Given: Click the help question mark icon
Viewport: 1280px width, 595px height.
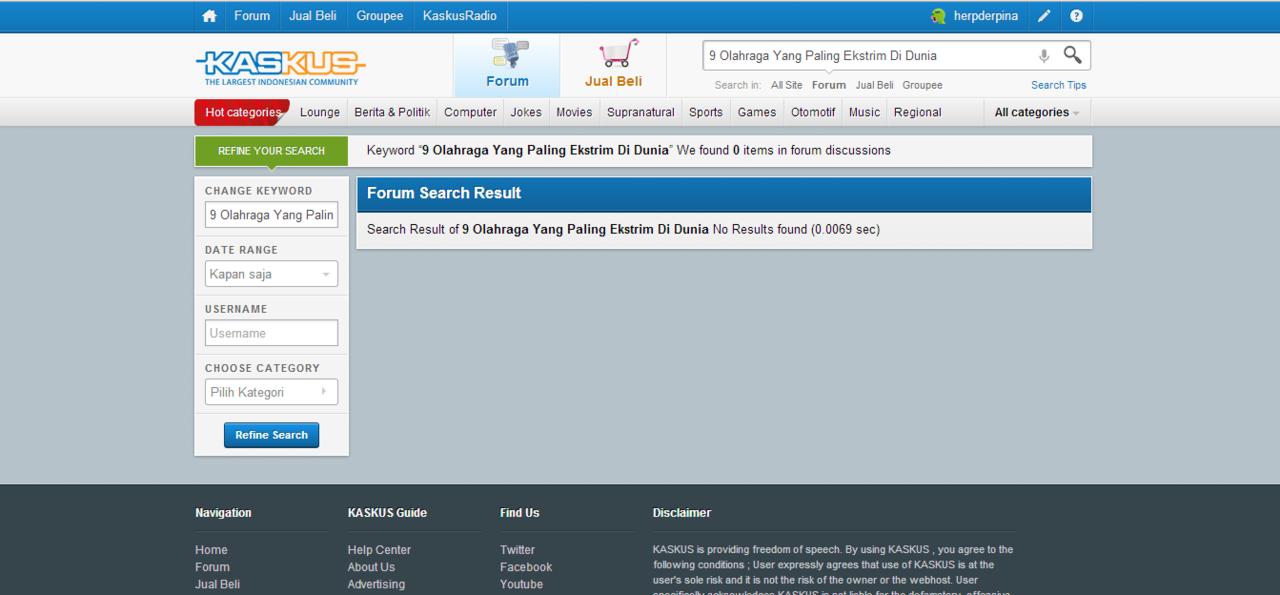Looking at the screenshot, I should 1076,16.
